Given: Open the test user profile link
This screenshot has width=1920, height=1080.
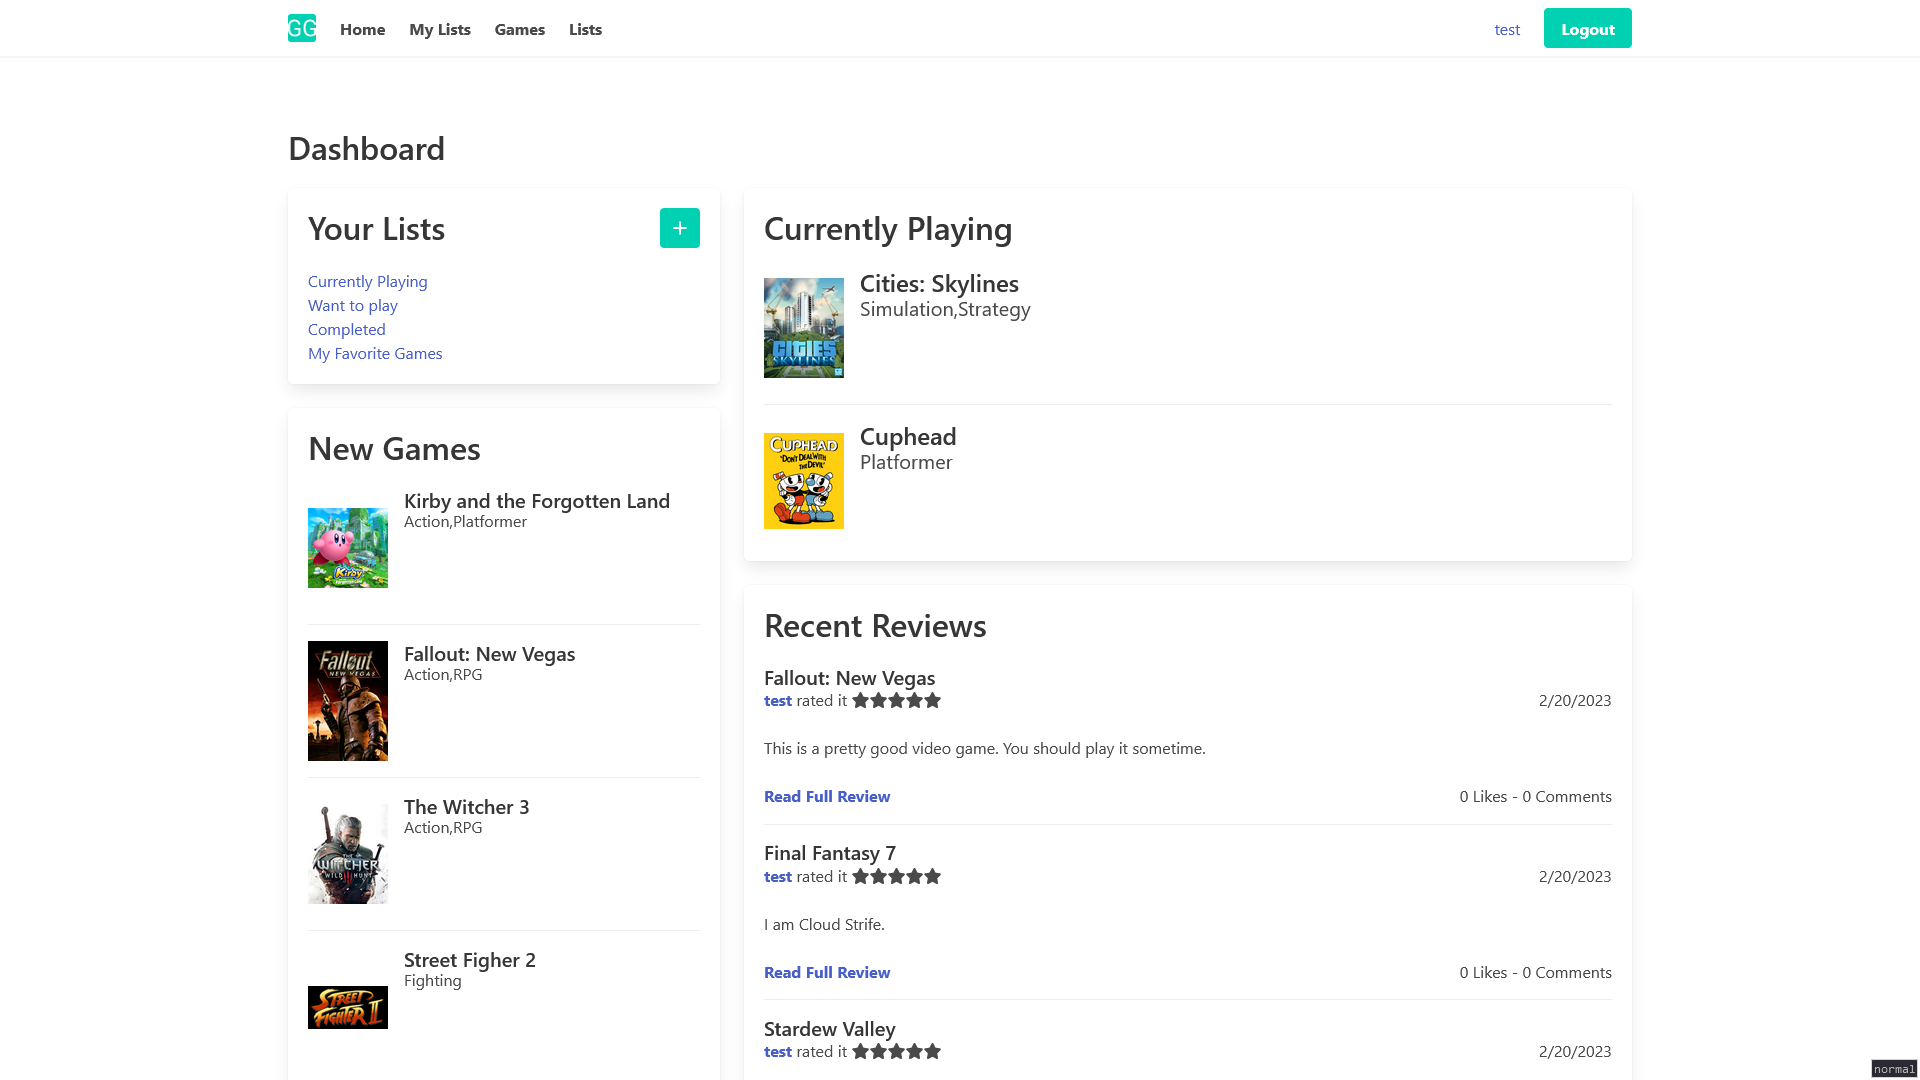Looking at the screenshot, I should [1507, 29].
